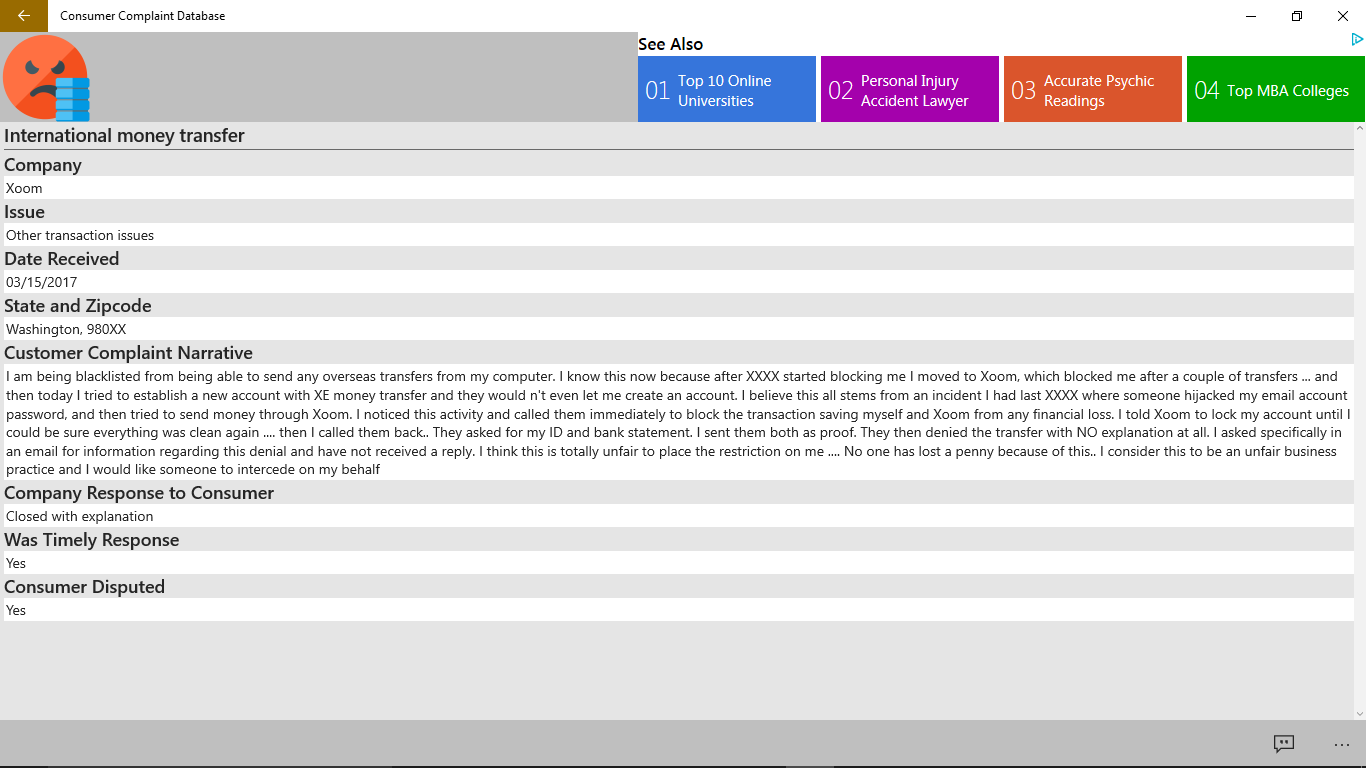Open Accurate Psychic Readings ad
Screen dimensions: 1366x768
point(1093,89)
